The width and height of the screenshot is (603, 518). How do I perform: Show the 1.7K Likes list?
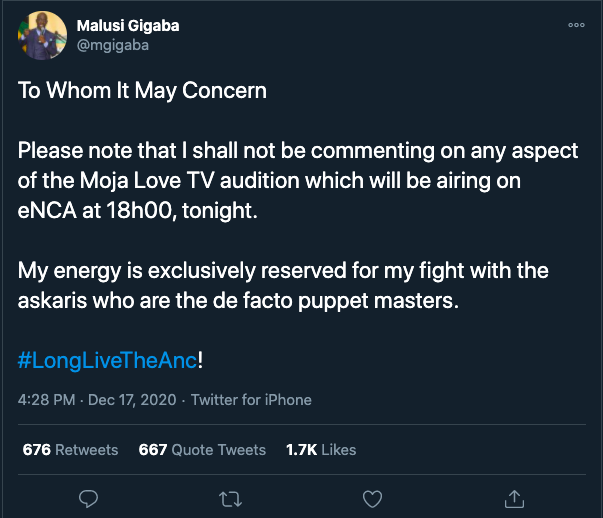point(321,450)
